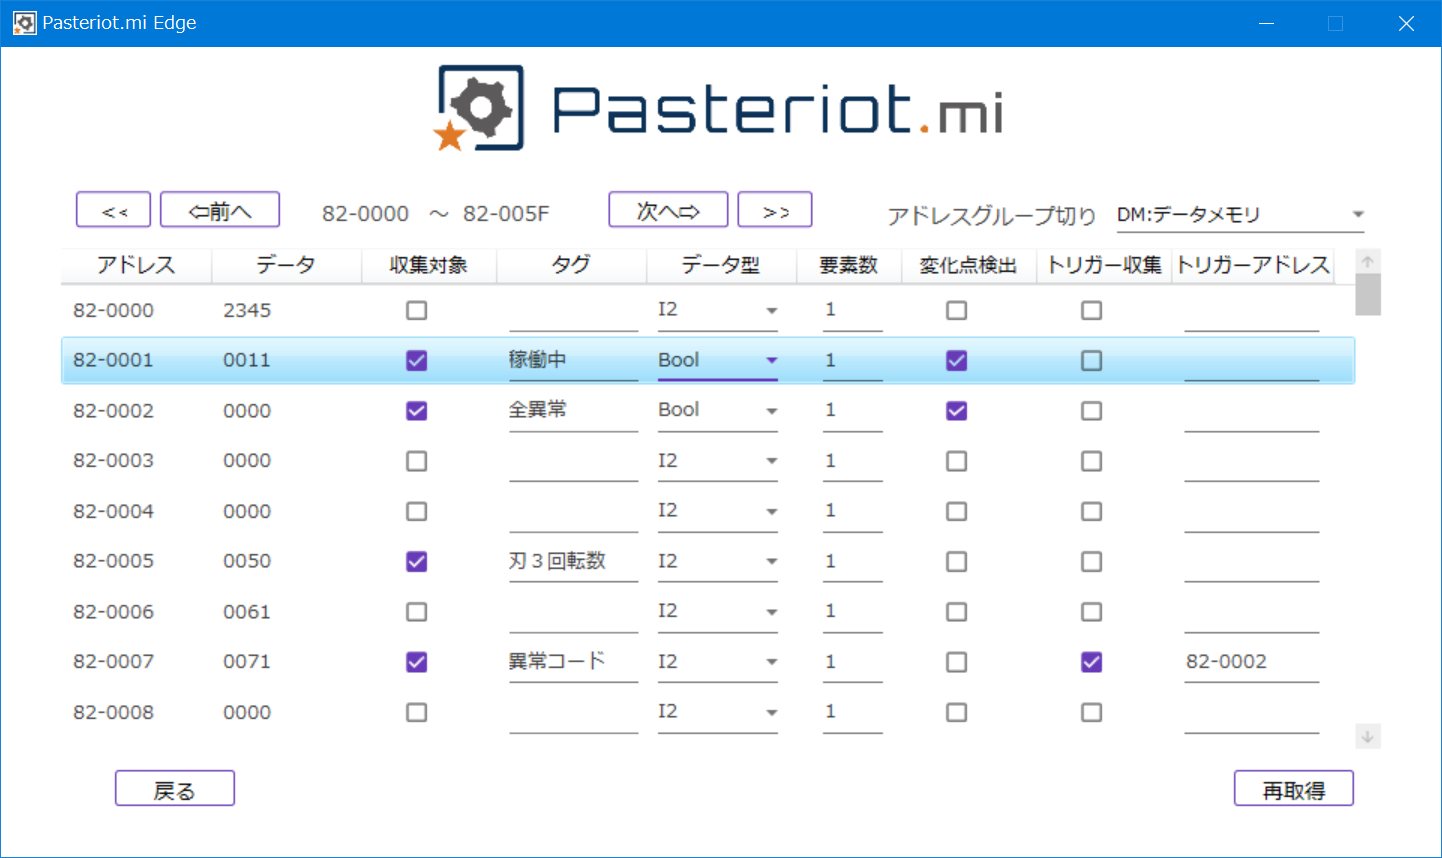The width and height of the screenshot is (1442, 858).
Task: Click the tag field 全異常
Action: click(x=573, y=411)
